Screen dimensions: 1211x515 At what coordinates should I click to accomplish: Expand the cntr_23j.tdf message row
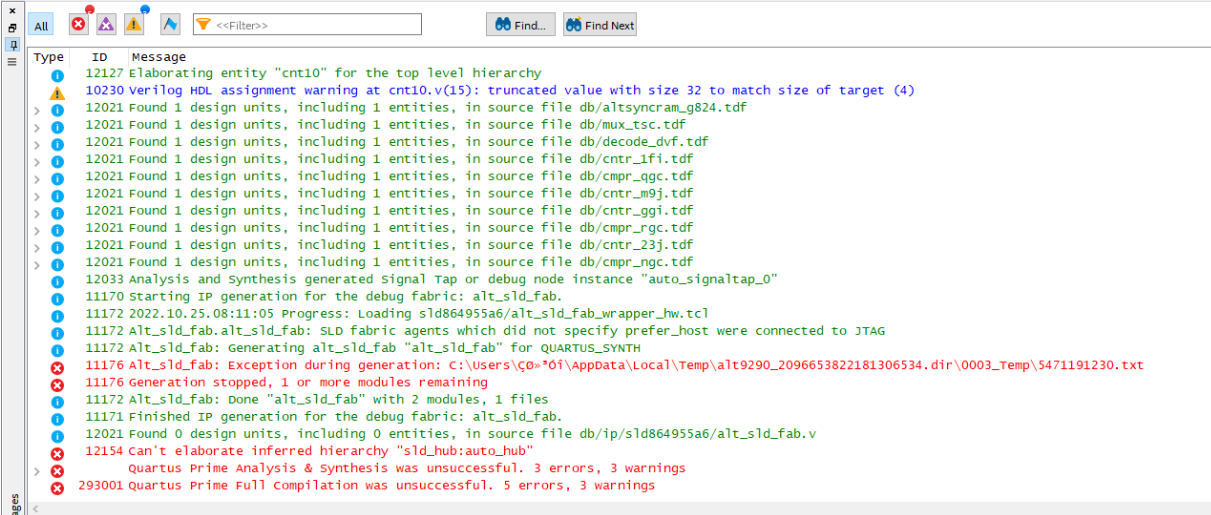(37, 247)
